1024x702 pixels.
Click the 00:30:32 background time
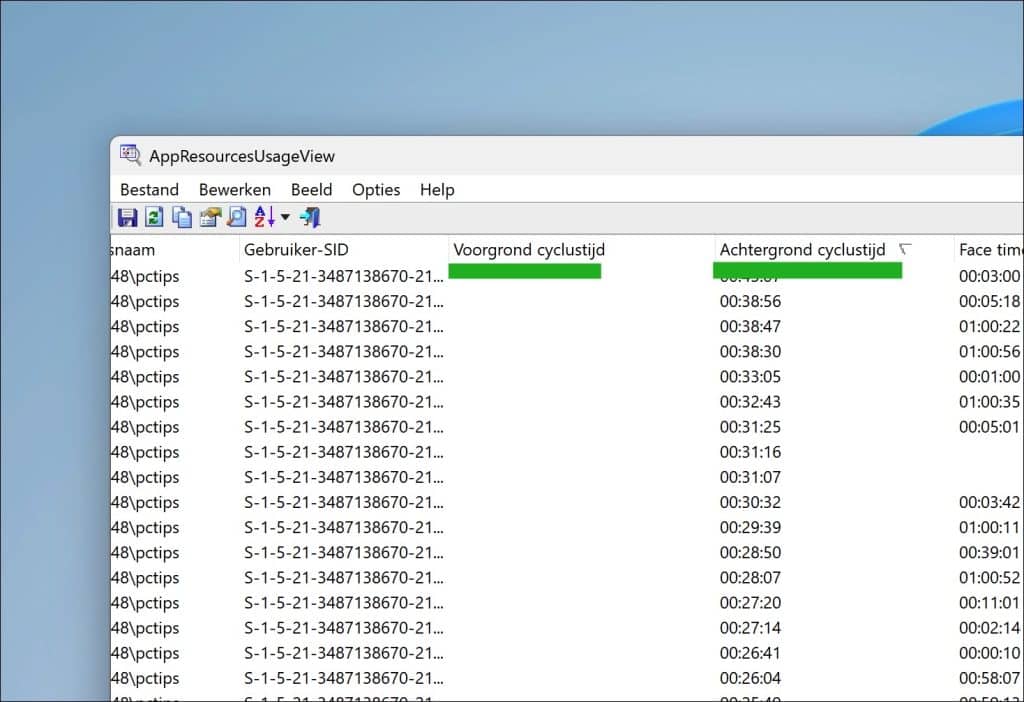click(750, 502)
